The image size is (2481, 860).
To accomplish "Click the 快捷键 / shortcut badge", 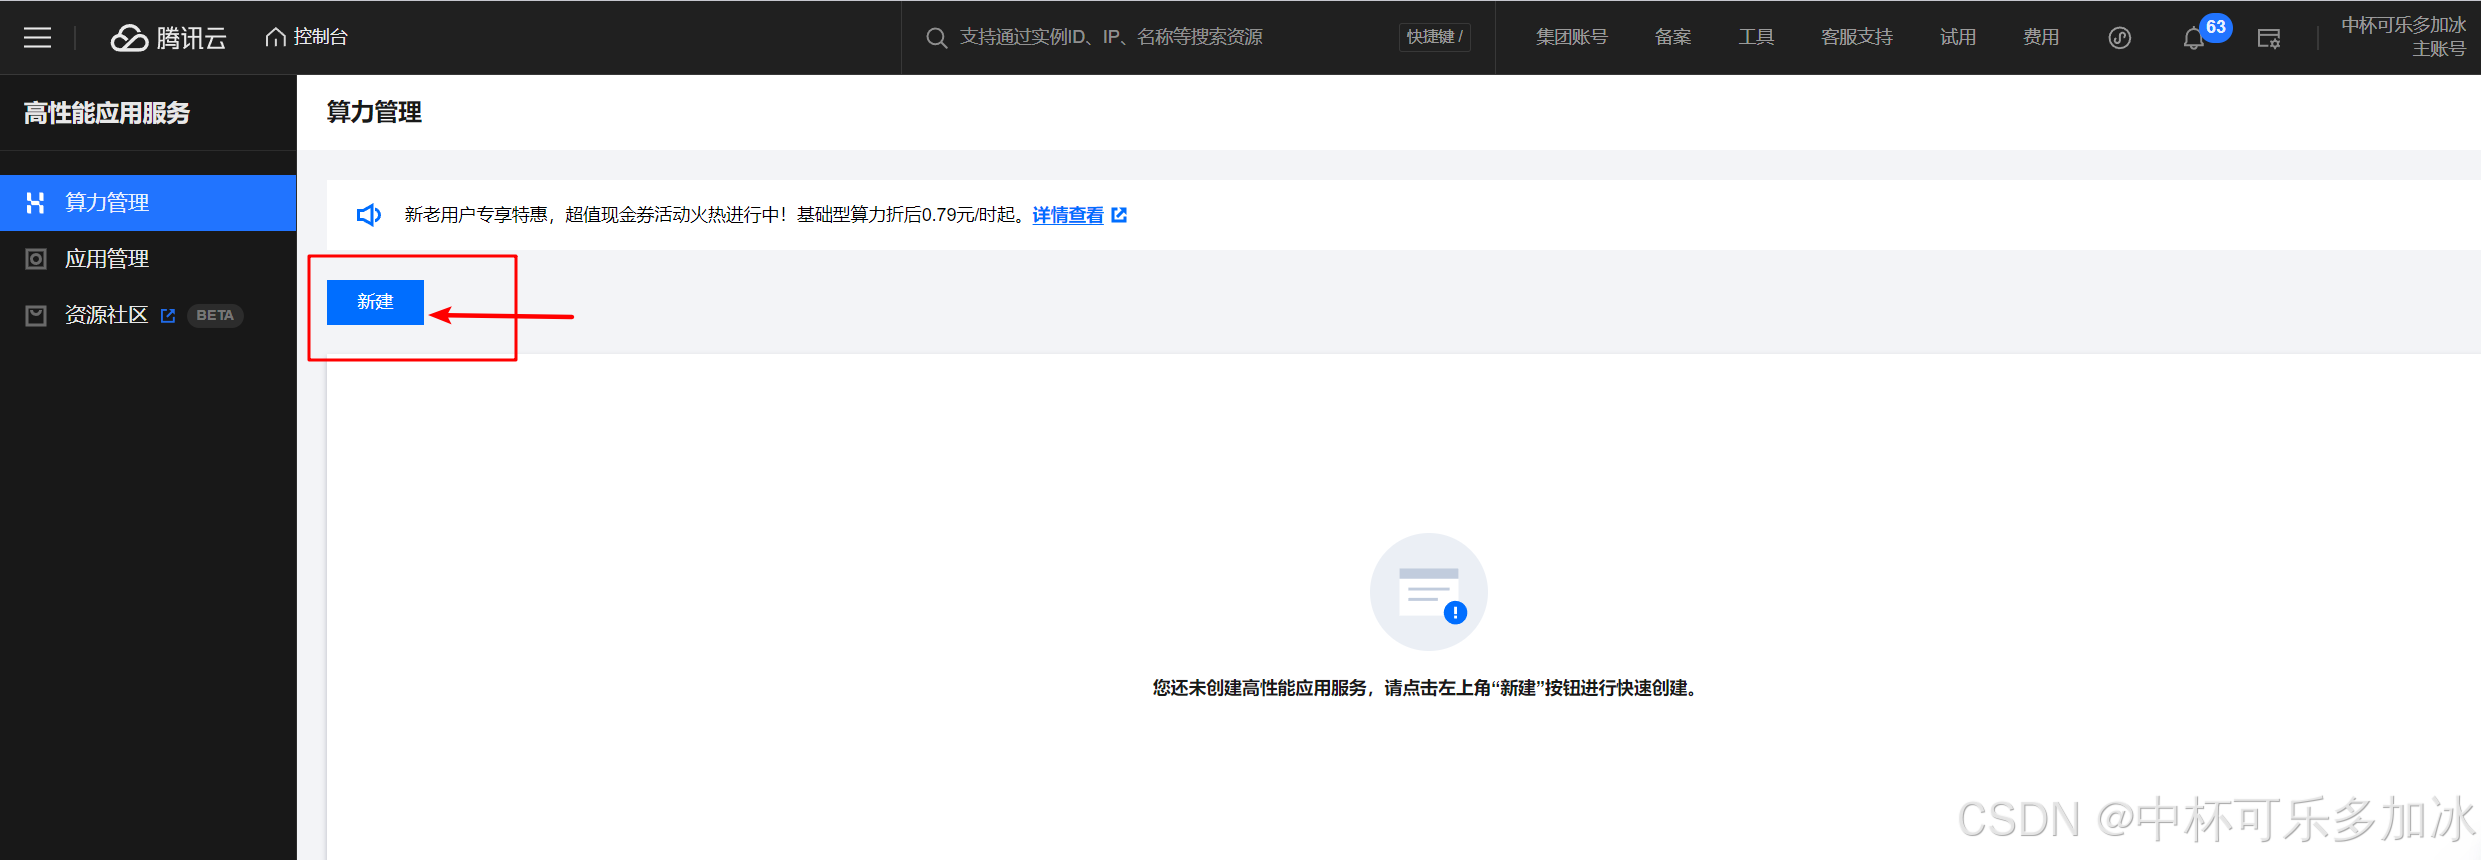I will click(1434, 37).
